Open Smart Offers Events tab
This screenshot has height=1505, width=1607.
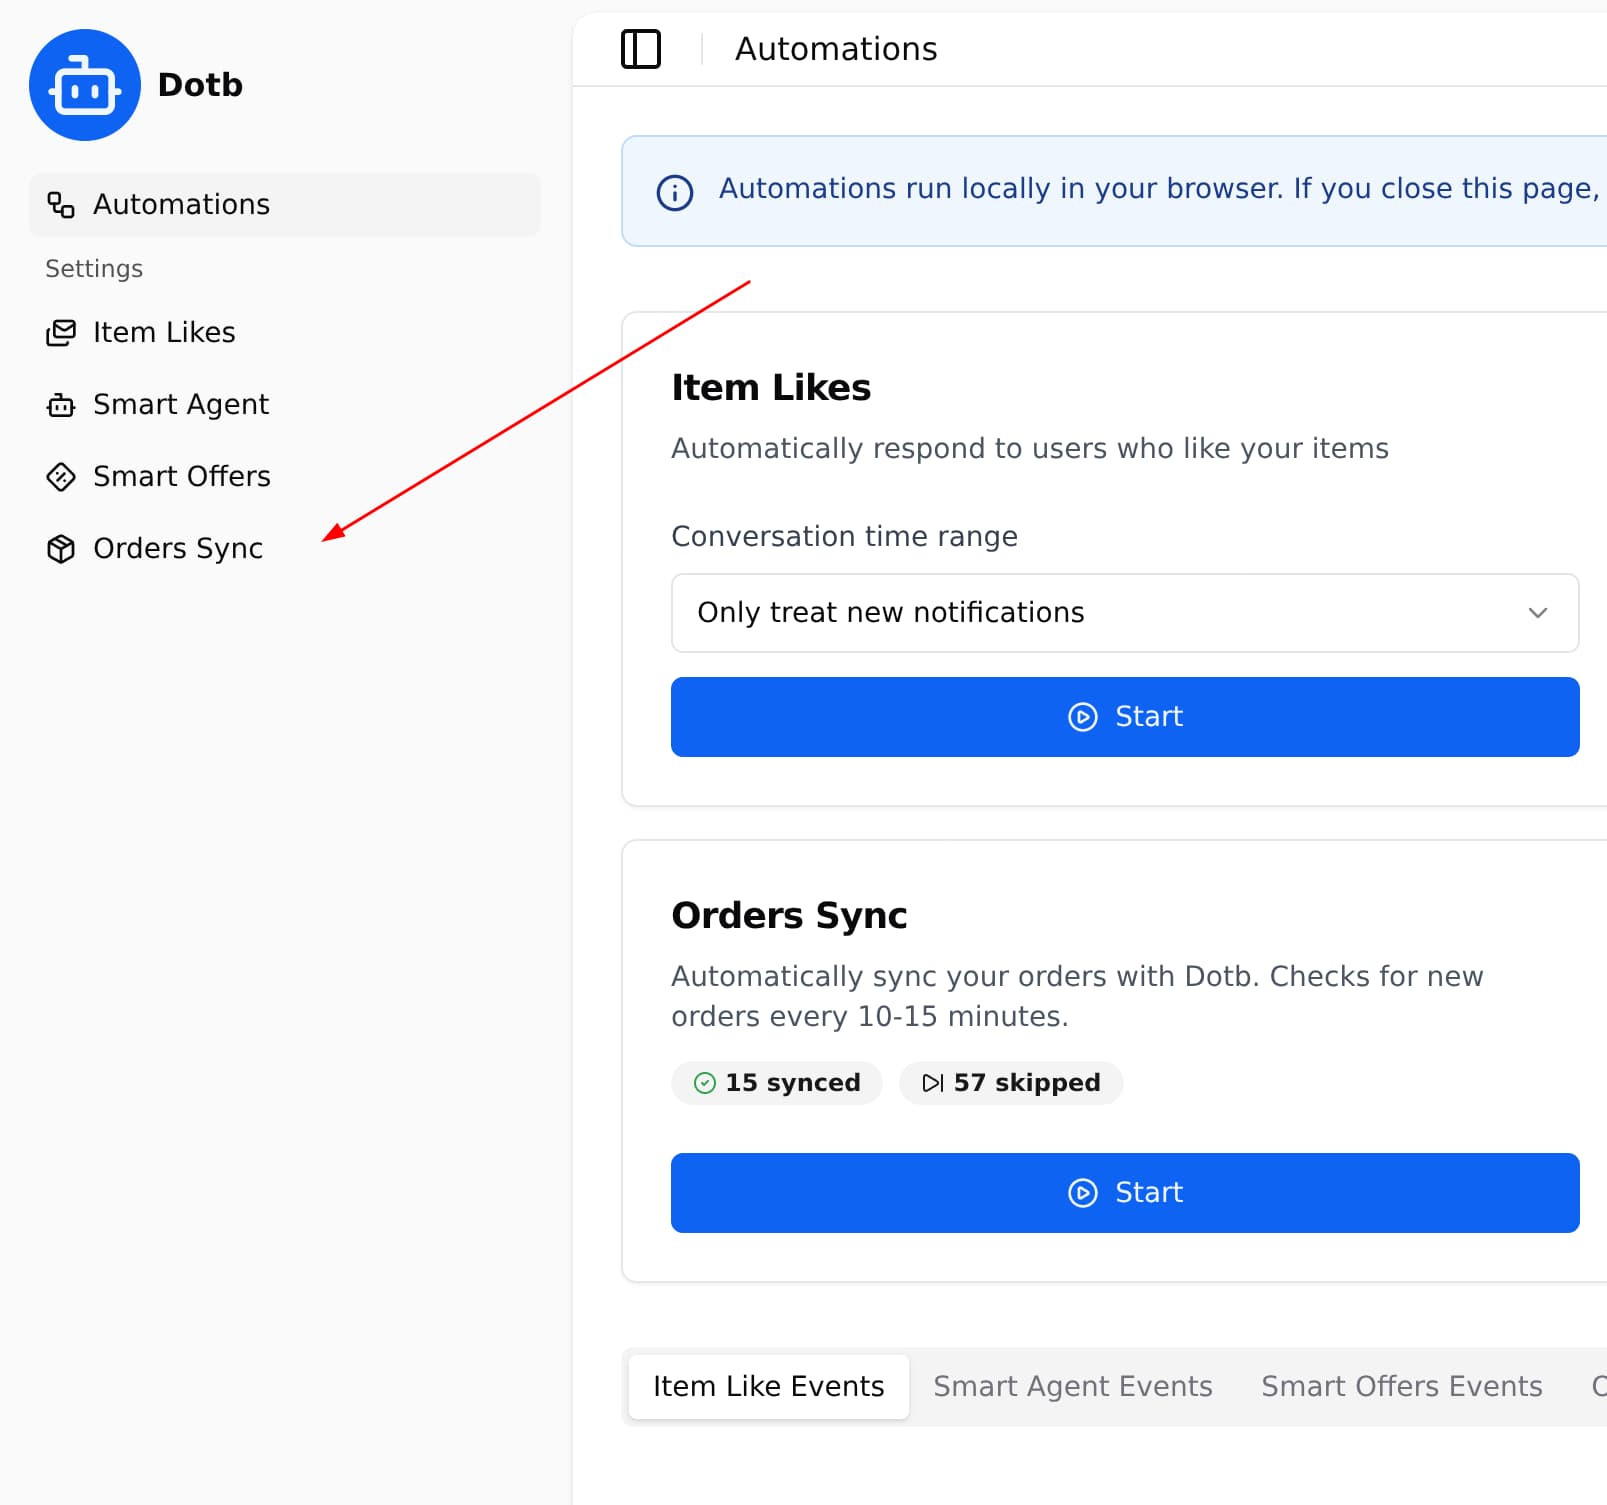pyautogui.click(x=1401, y=1386)
